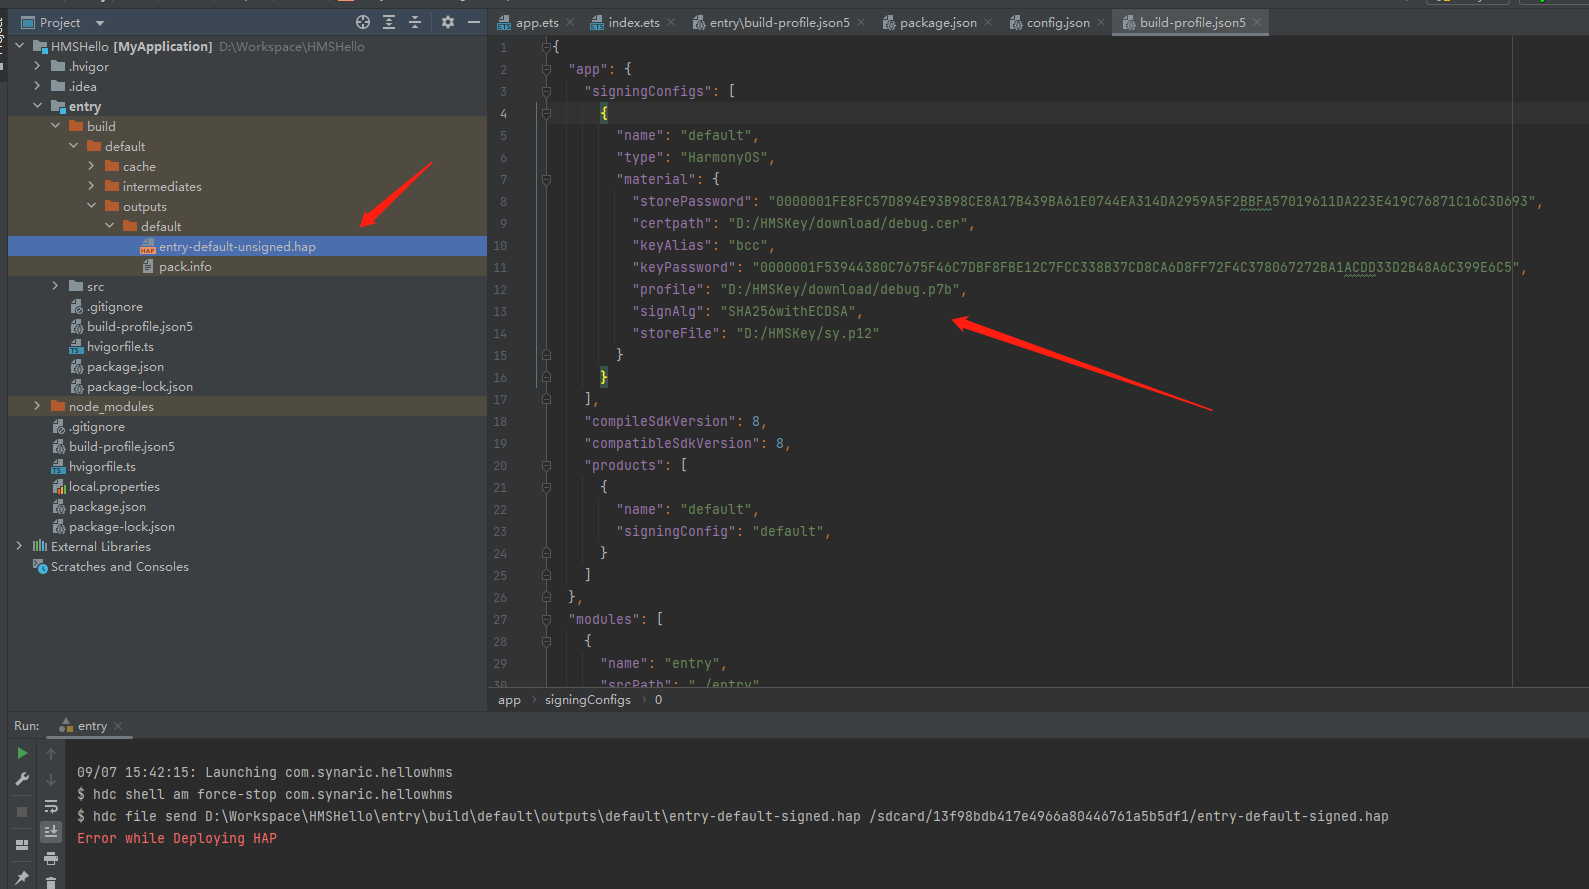This screenshot has width=1589, height=889.
Task: Close the entry tab in Run panel
Action: [118, 726]
